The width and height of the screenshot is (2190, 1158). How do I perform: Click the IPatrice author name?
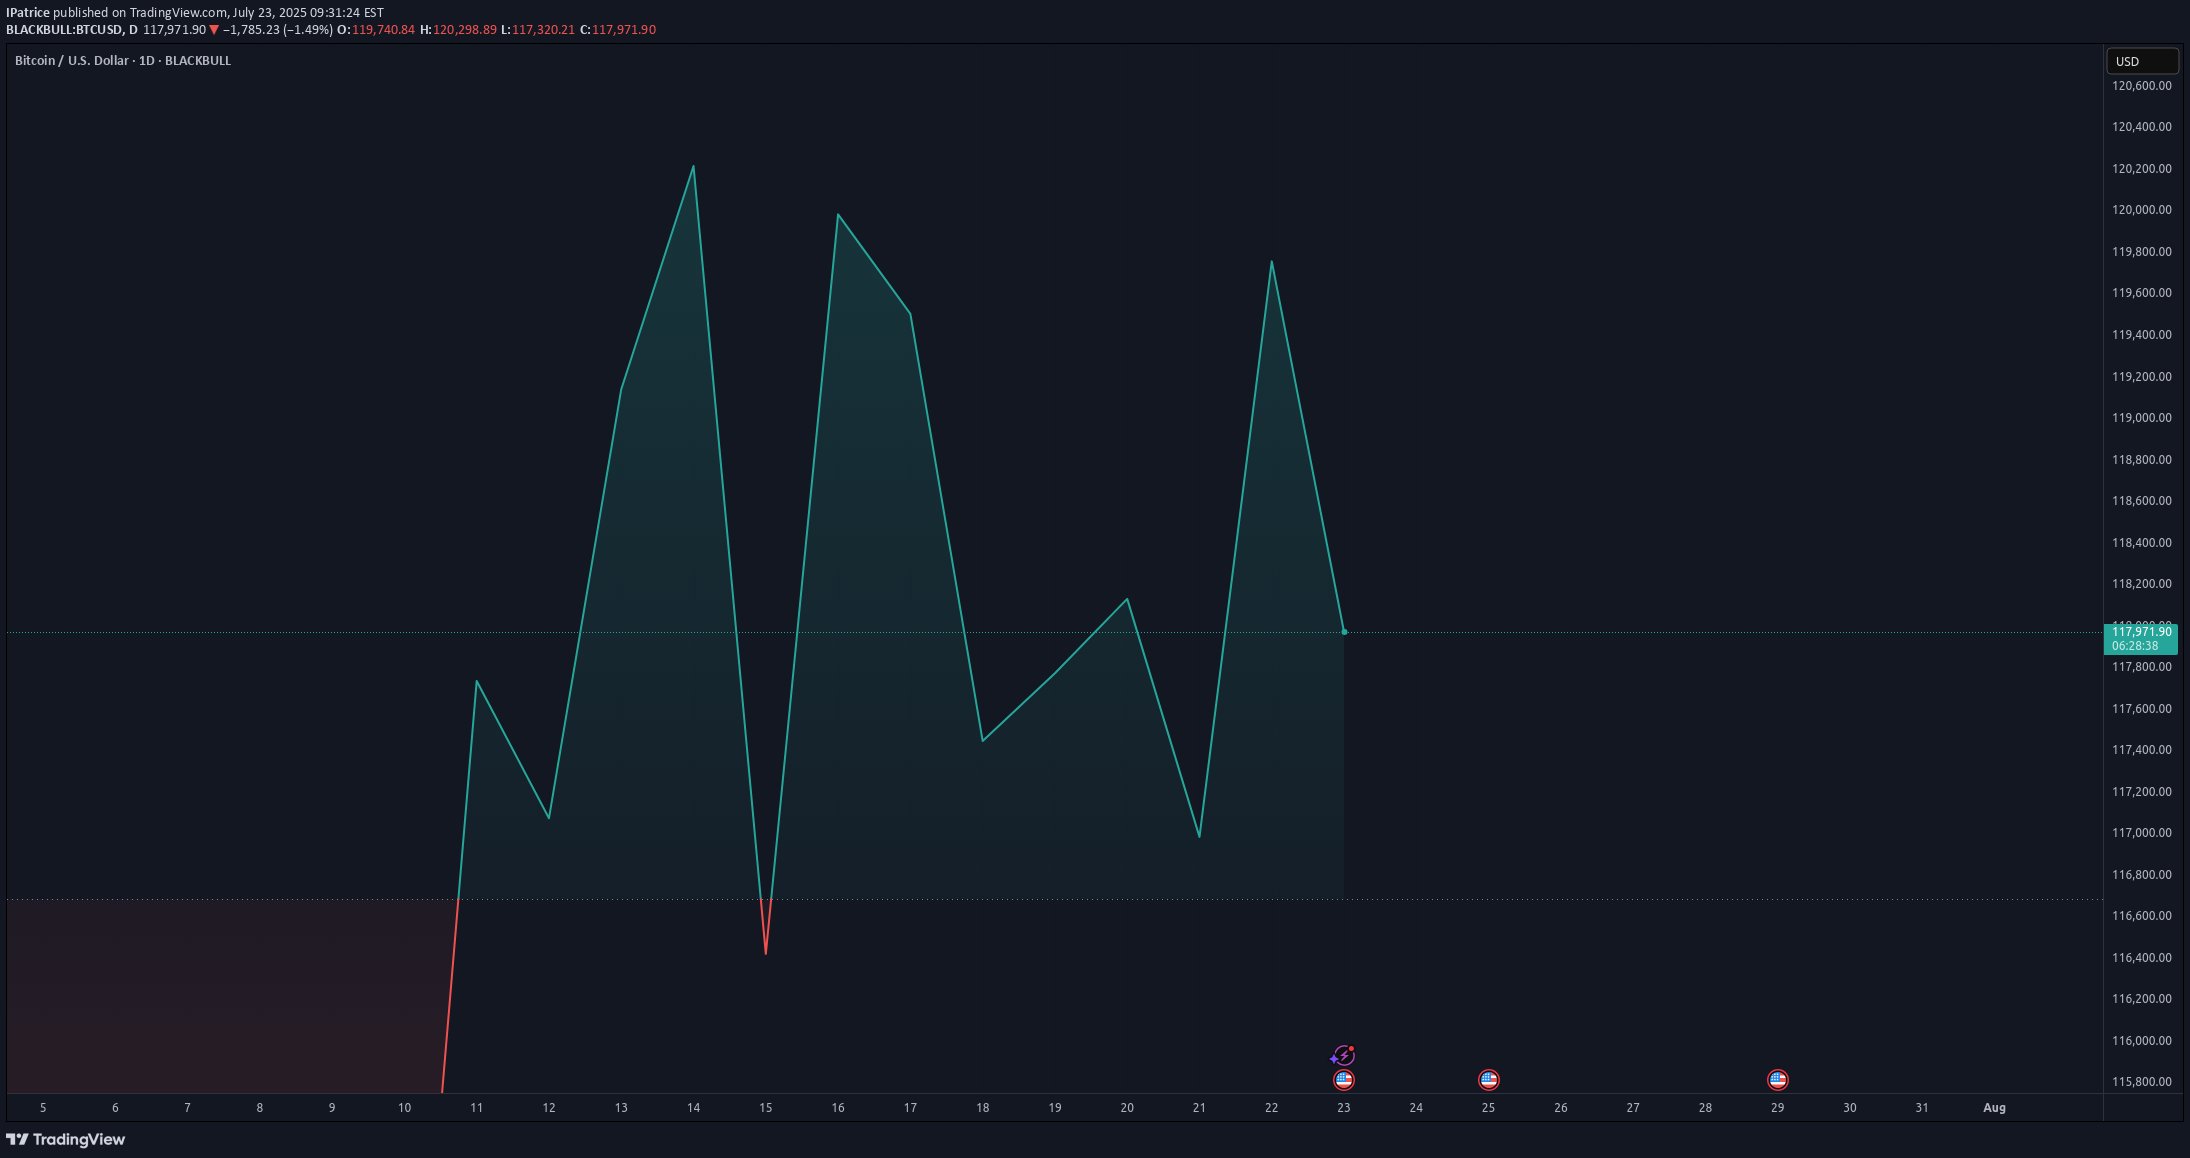[x=28, y=13]
